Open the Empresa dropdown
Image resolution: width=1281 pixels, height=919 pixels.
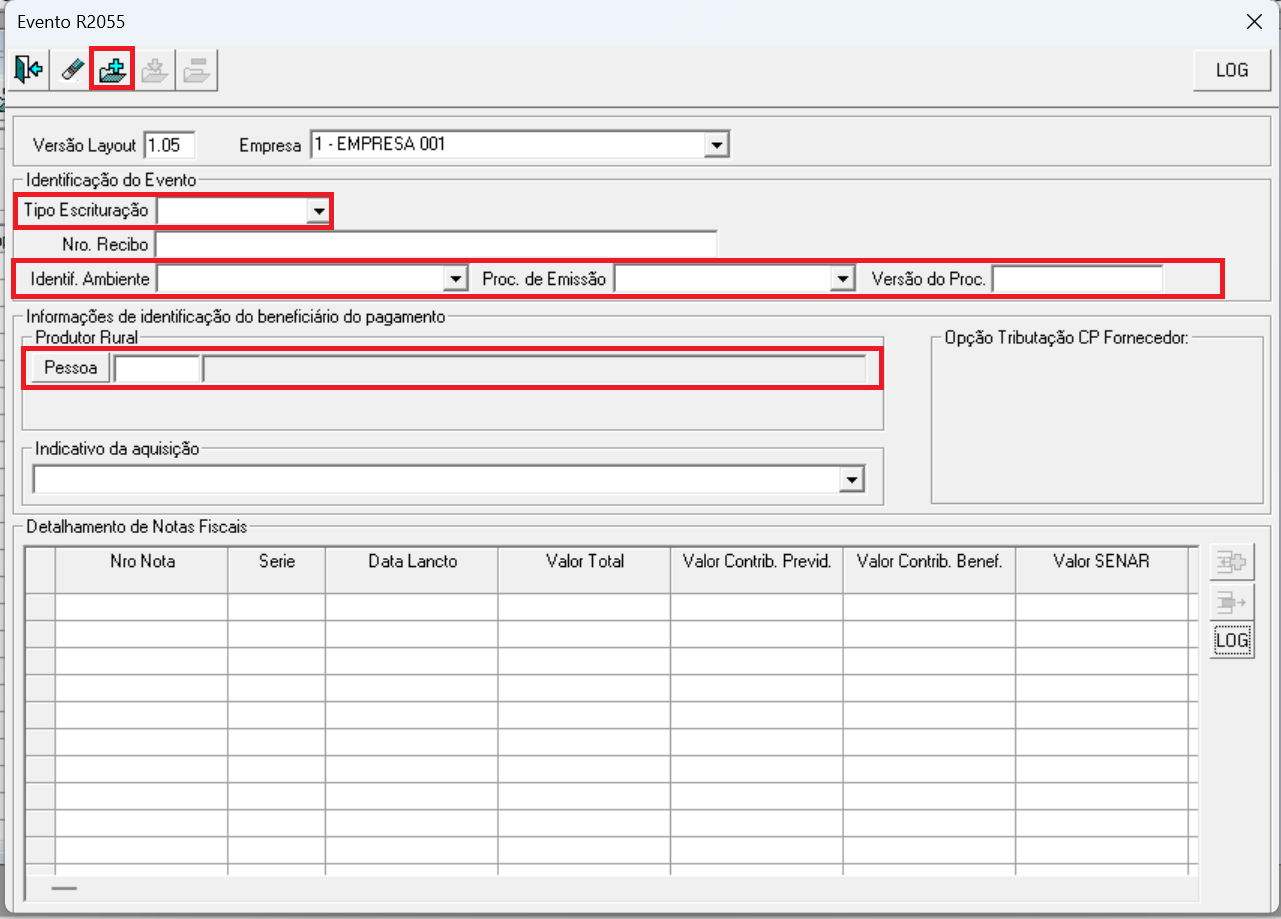tap(716, 145)
